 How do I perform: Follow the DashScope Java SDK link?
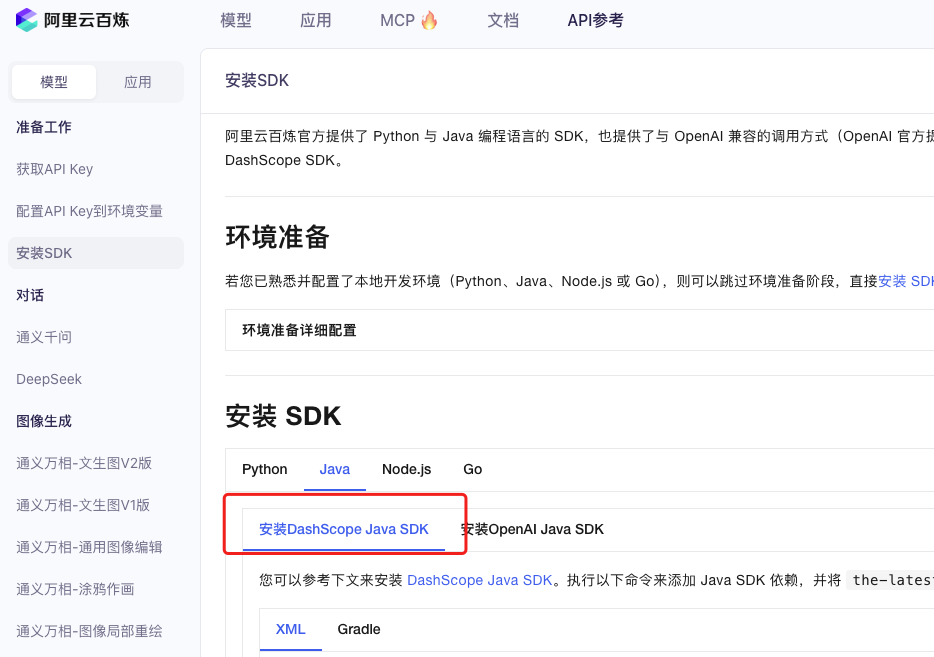480,580
